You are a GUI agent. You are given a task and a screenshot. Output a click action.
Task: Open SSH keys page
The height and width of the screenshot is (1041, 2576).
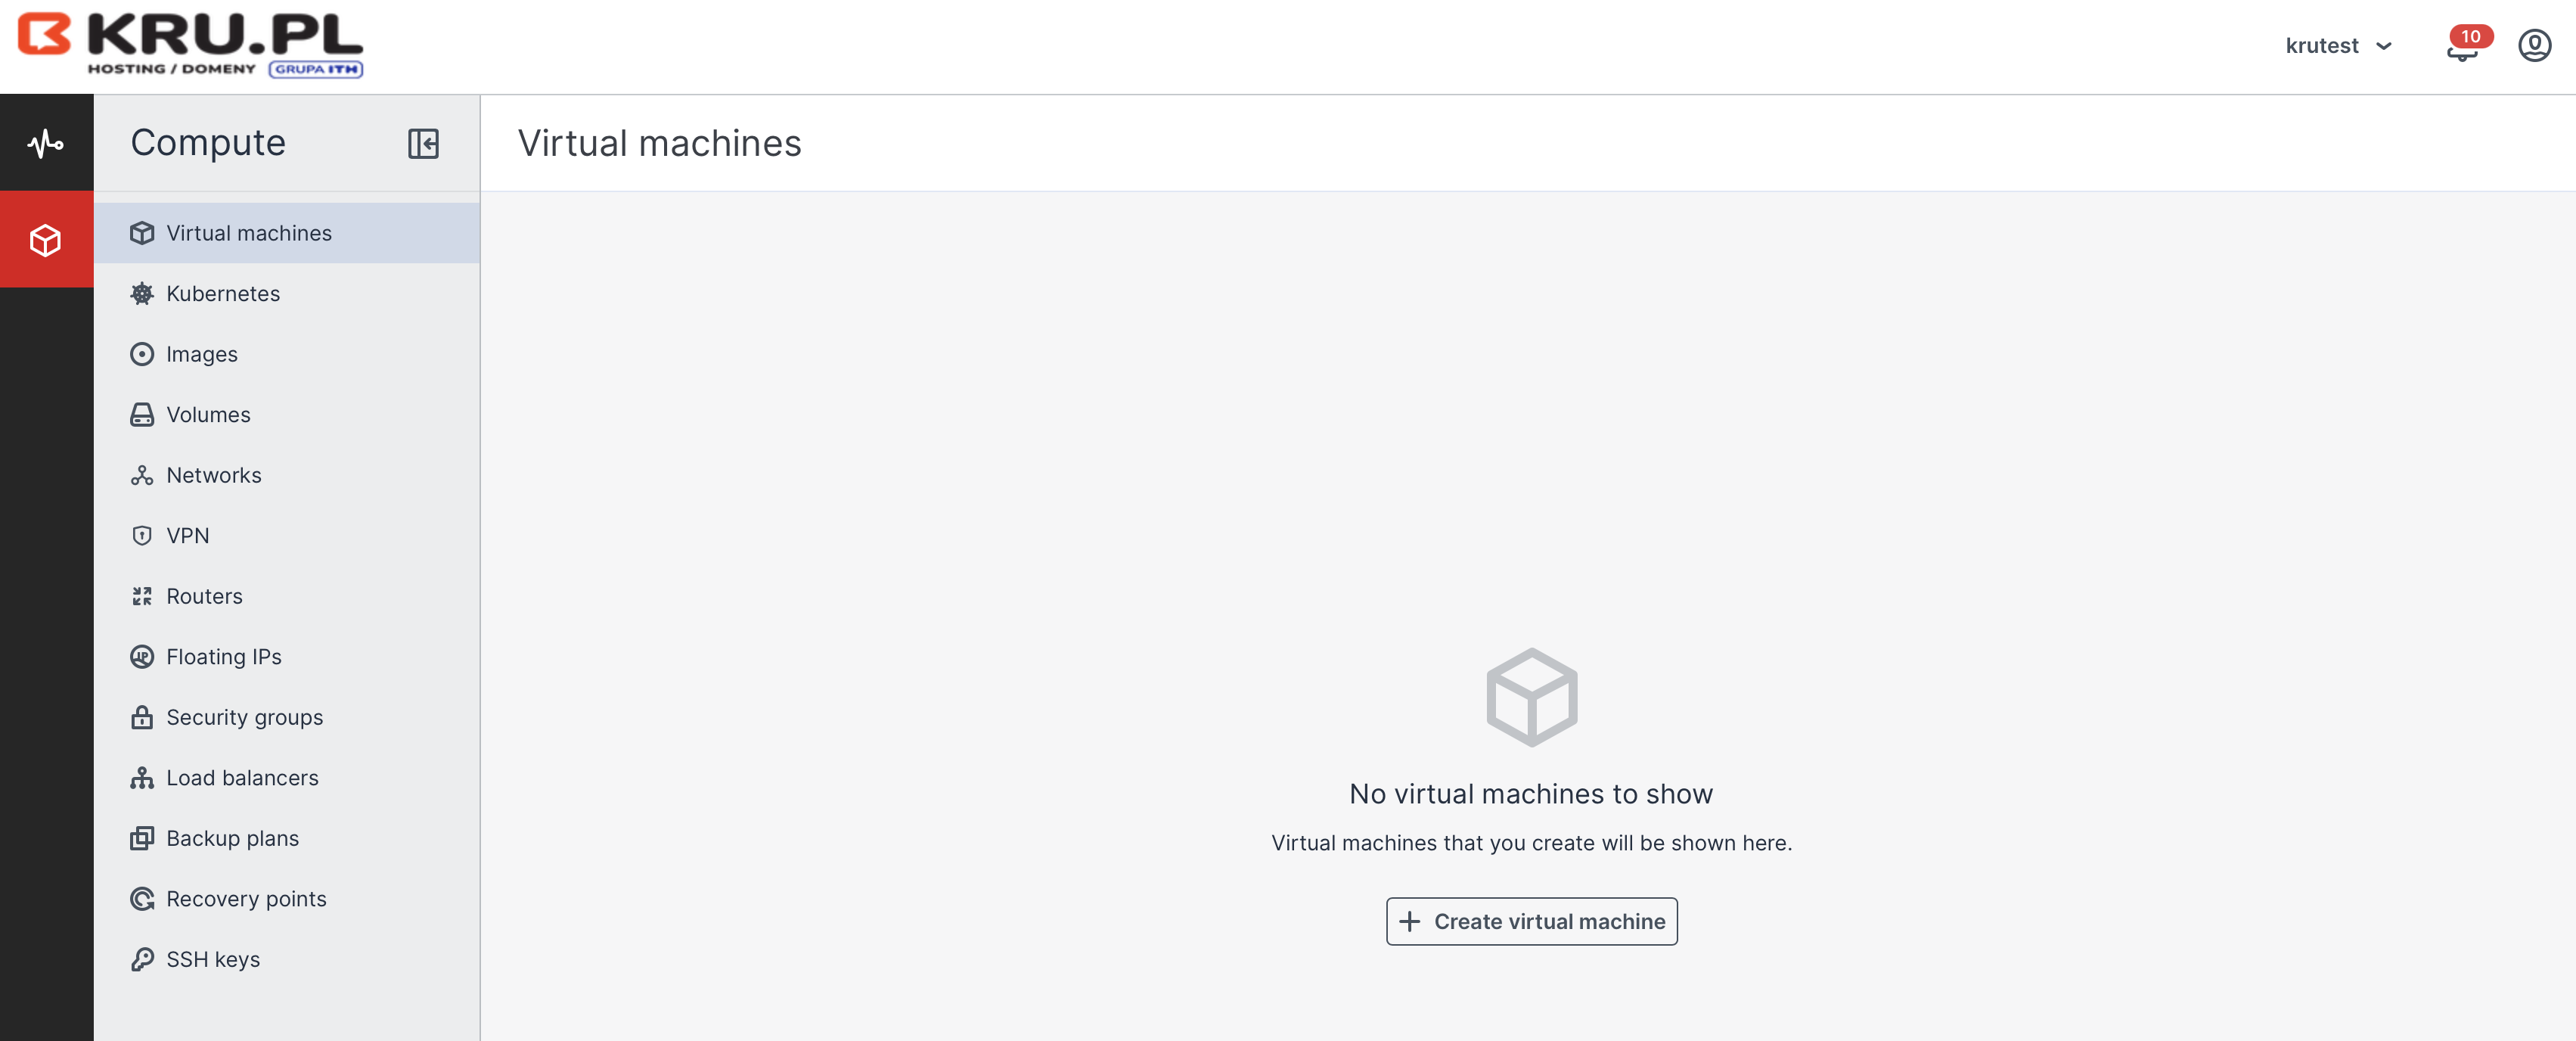click(x=213, y=959)
